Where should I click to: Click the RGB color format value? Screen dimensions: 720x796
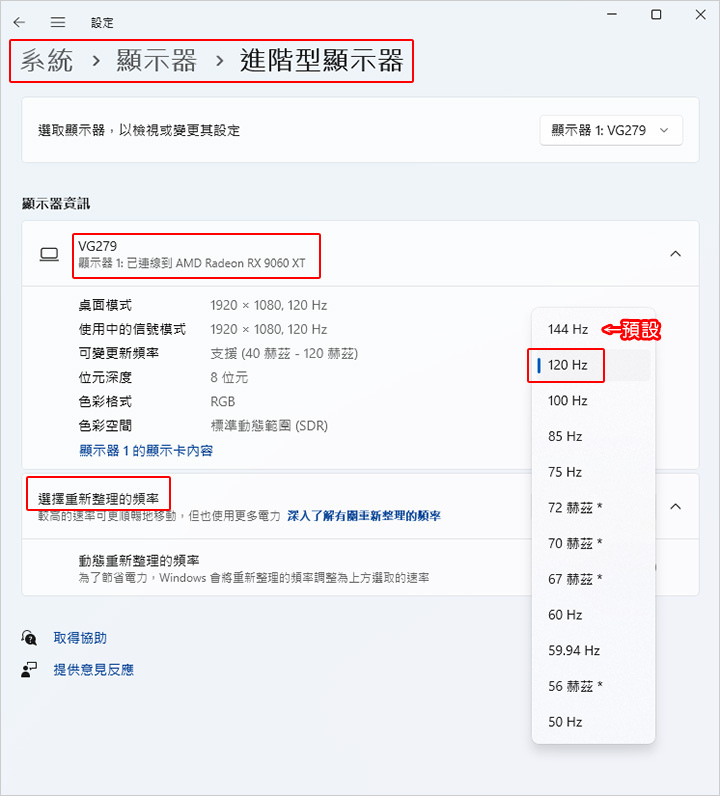223,402
